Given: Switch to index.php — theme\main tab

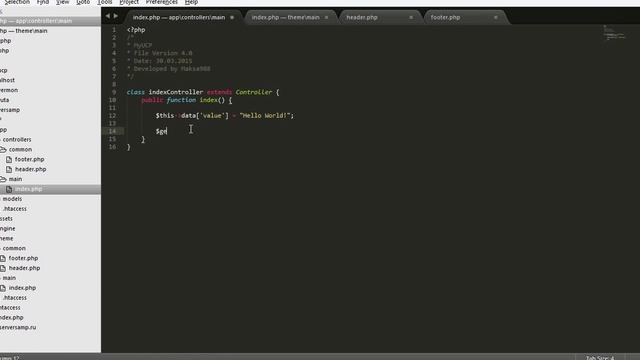Looking at the screenshot, I should pyautogui.click(x=285, y=18).
